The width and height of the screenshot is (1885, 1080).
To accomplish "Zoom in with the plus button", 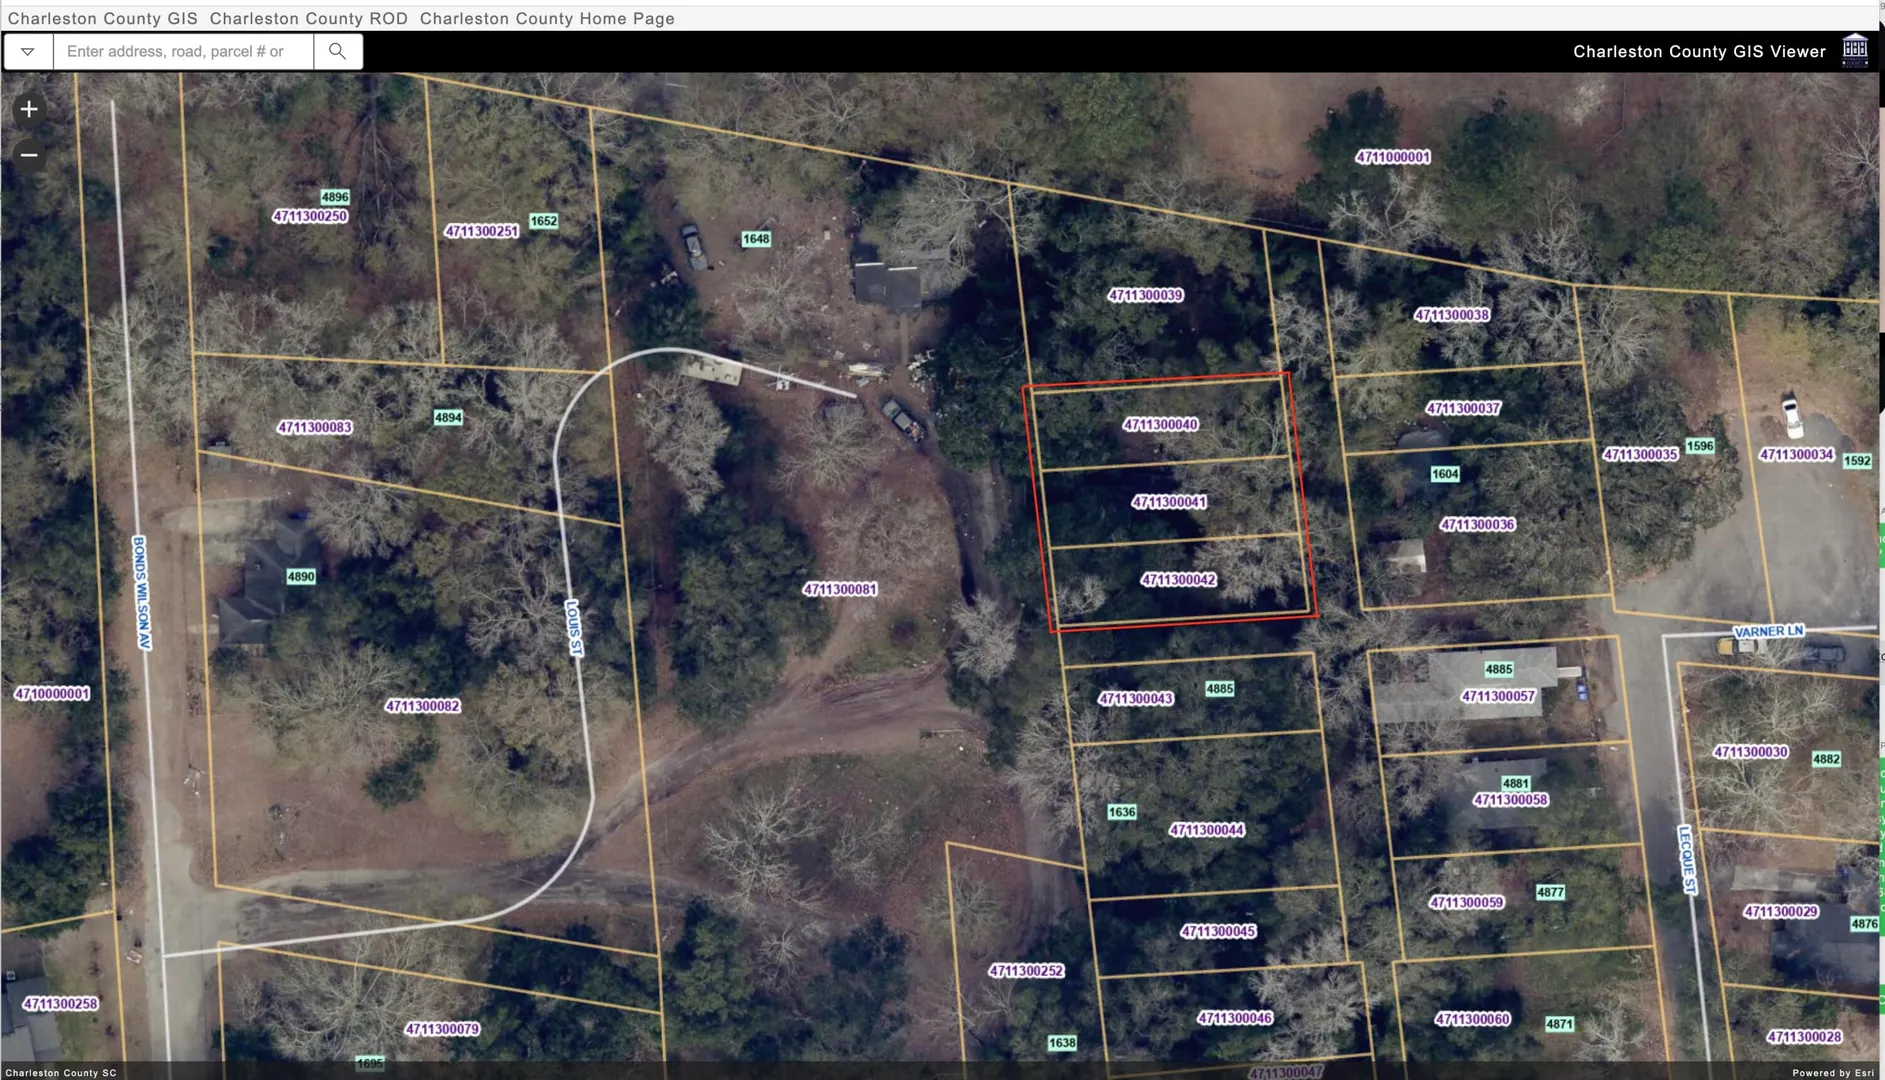I will (x=29, y=109).
